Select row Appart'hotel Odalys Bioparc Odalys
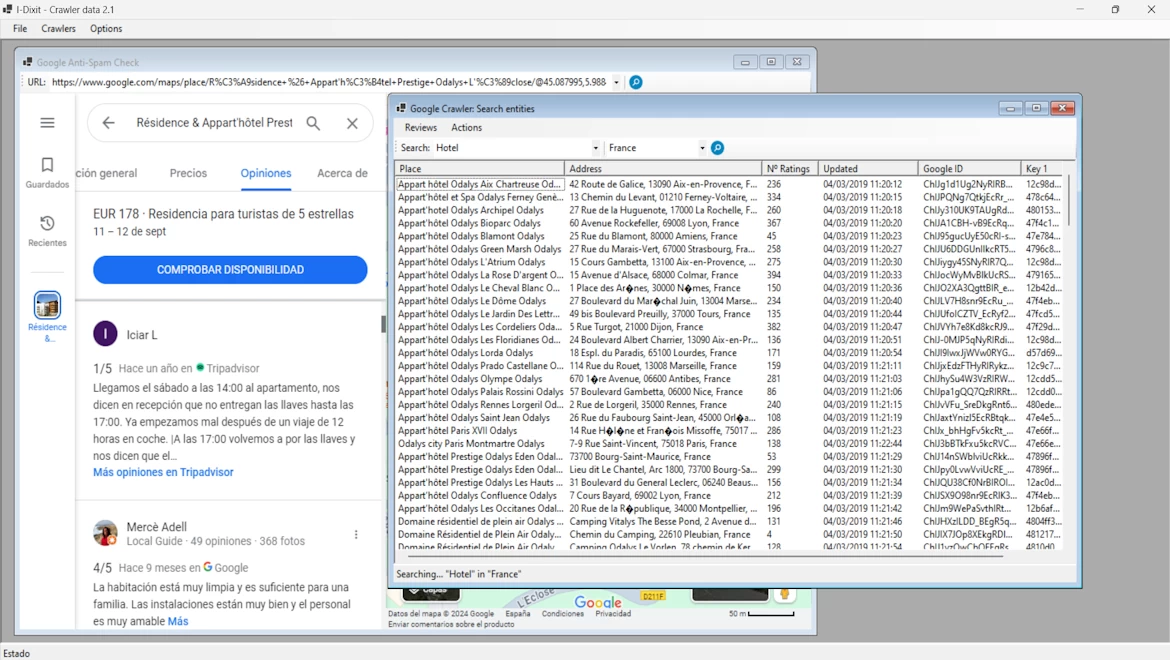 [728, 223]
